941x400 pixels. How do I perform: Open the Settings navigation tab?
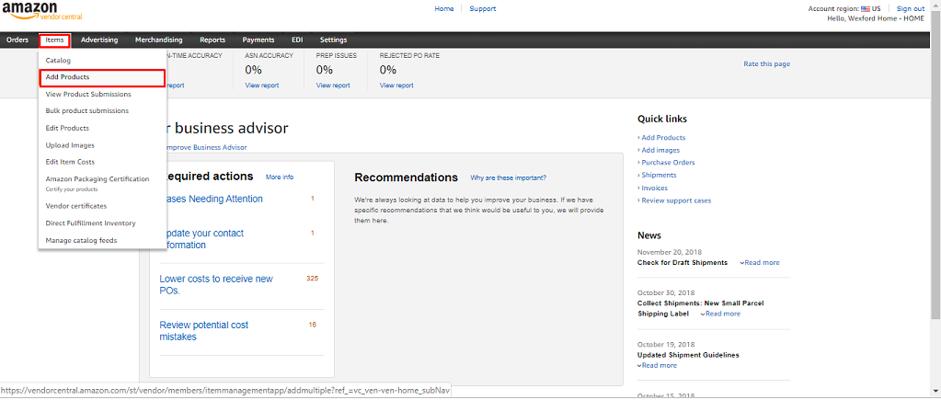click(x=333, y=40)
